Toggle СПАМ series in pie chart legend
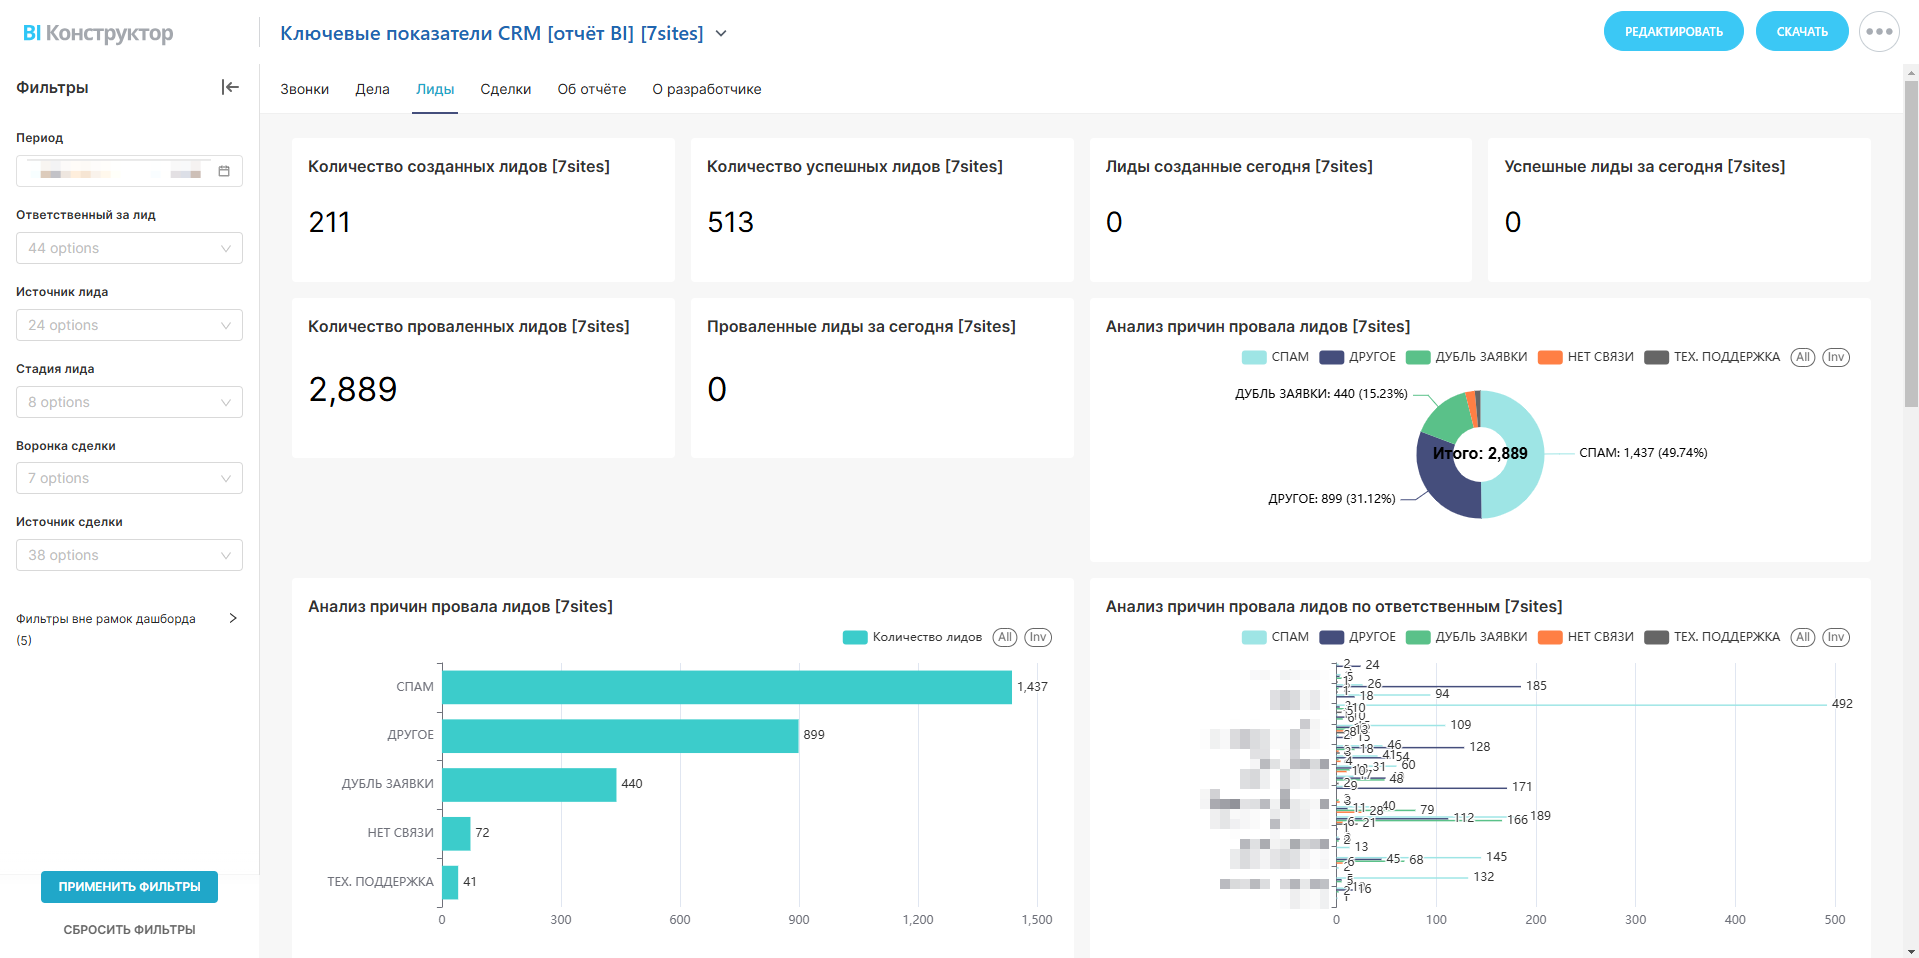This screenshot has width=1919, height=958. (x=1275, y=357)
